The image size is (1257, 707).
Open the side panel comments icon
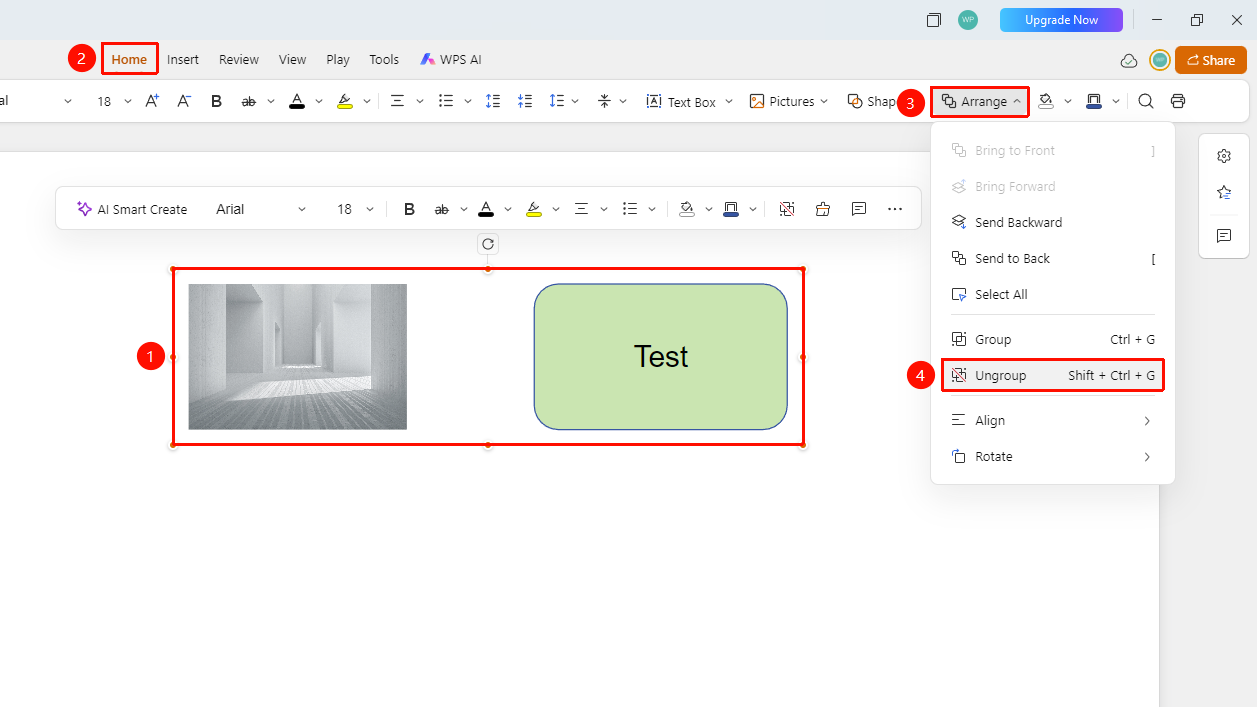click(1224, 236)
